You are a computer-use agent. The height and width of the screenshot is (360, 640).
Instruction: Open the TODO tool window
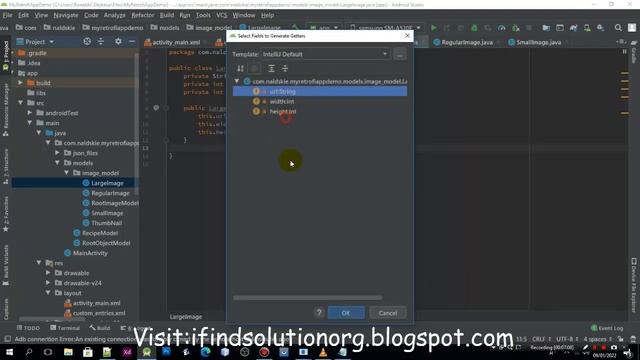pos(28,328)
